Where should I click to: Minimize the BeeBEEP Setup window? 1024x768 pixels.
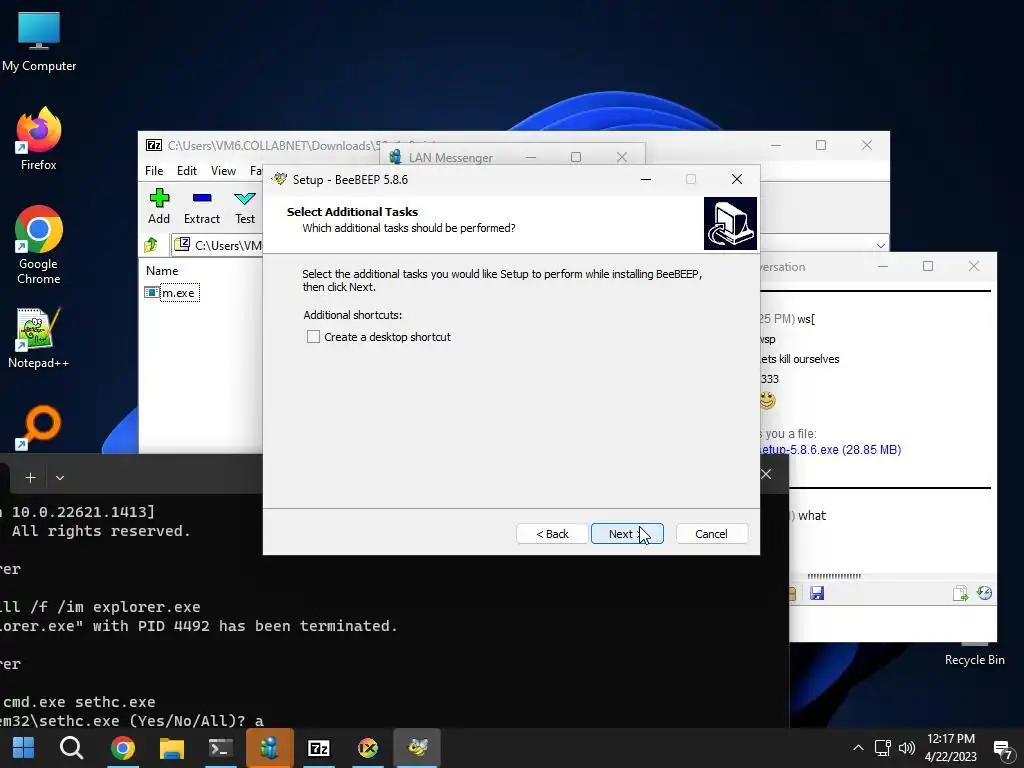tap(646, 180)
